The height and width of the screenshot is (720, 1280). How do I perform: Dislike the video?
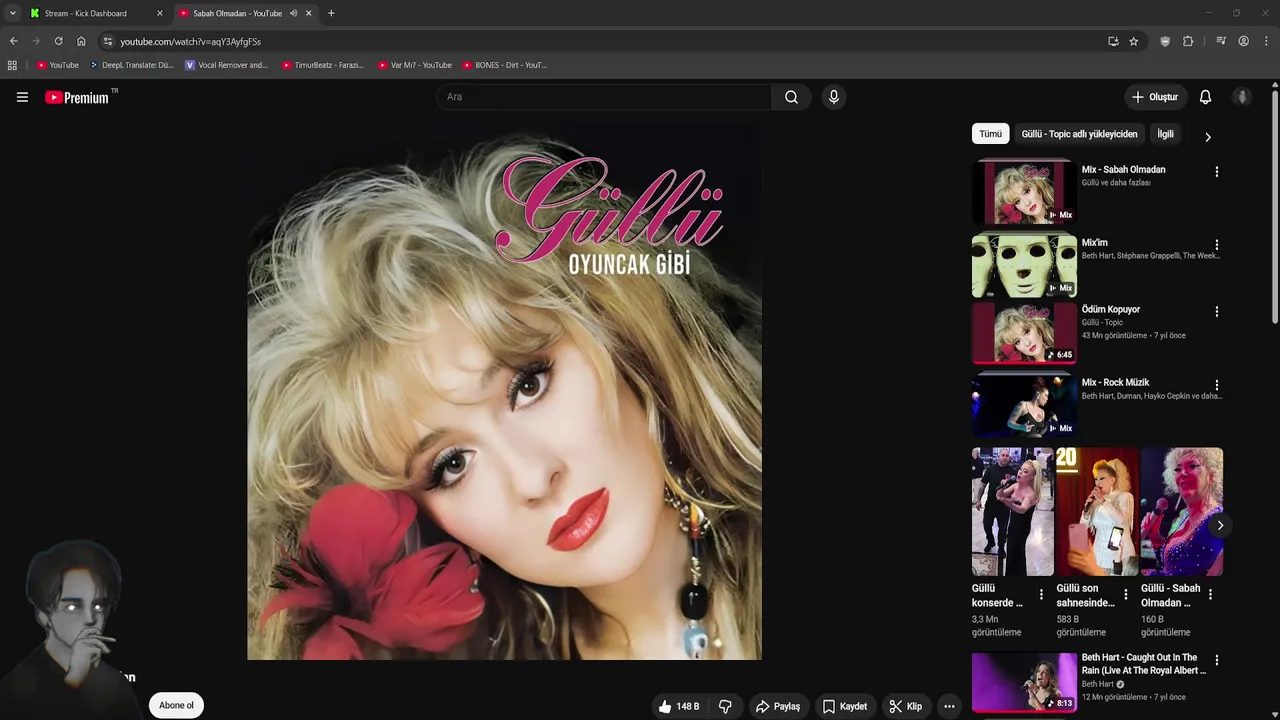pos(725,706)
